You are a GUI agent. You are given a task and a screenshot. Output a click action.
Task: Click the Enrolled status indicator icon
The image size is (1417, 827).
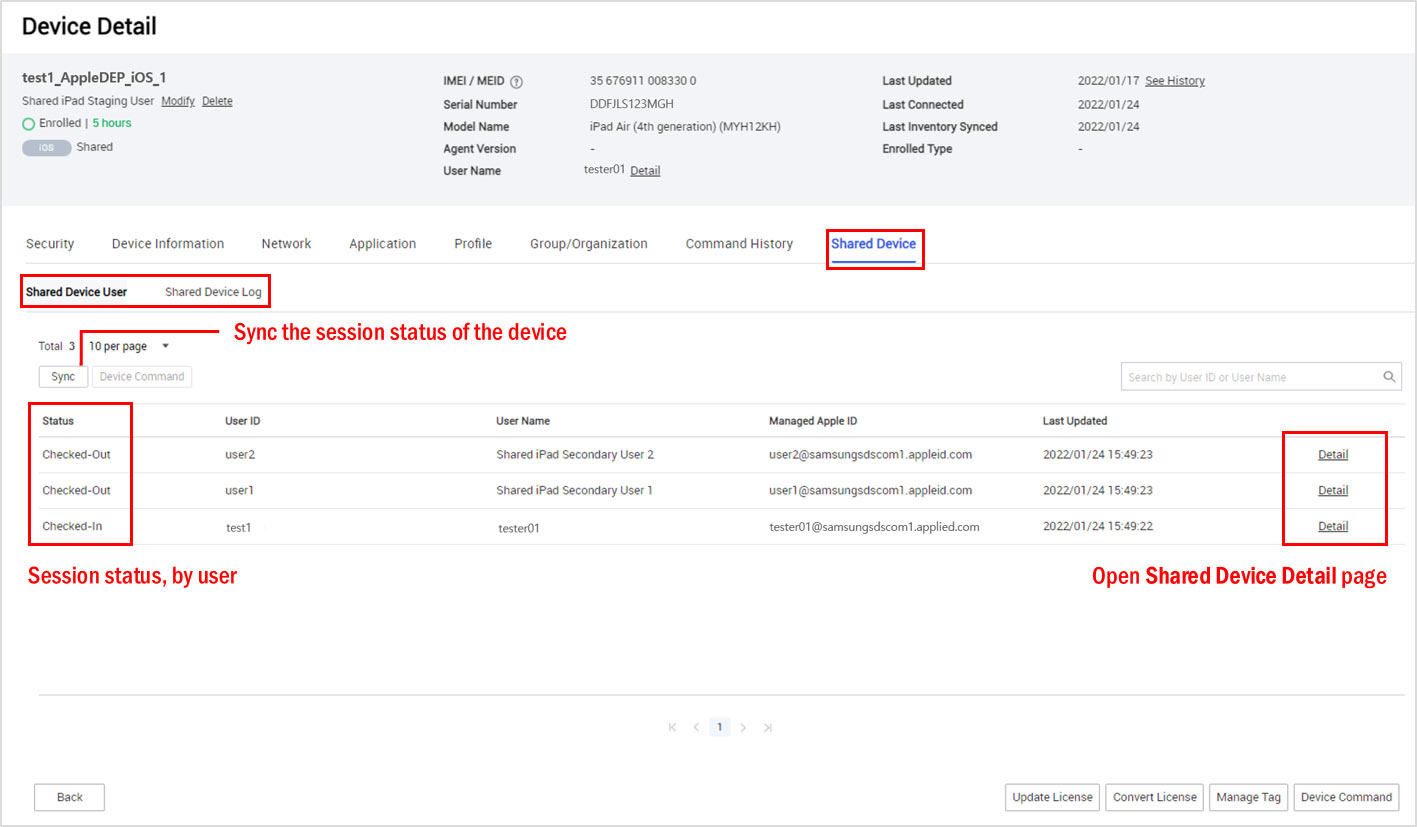[31, 123]
